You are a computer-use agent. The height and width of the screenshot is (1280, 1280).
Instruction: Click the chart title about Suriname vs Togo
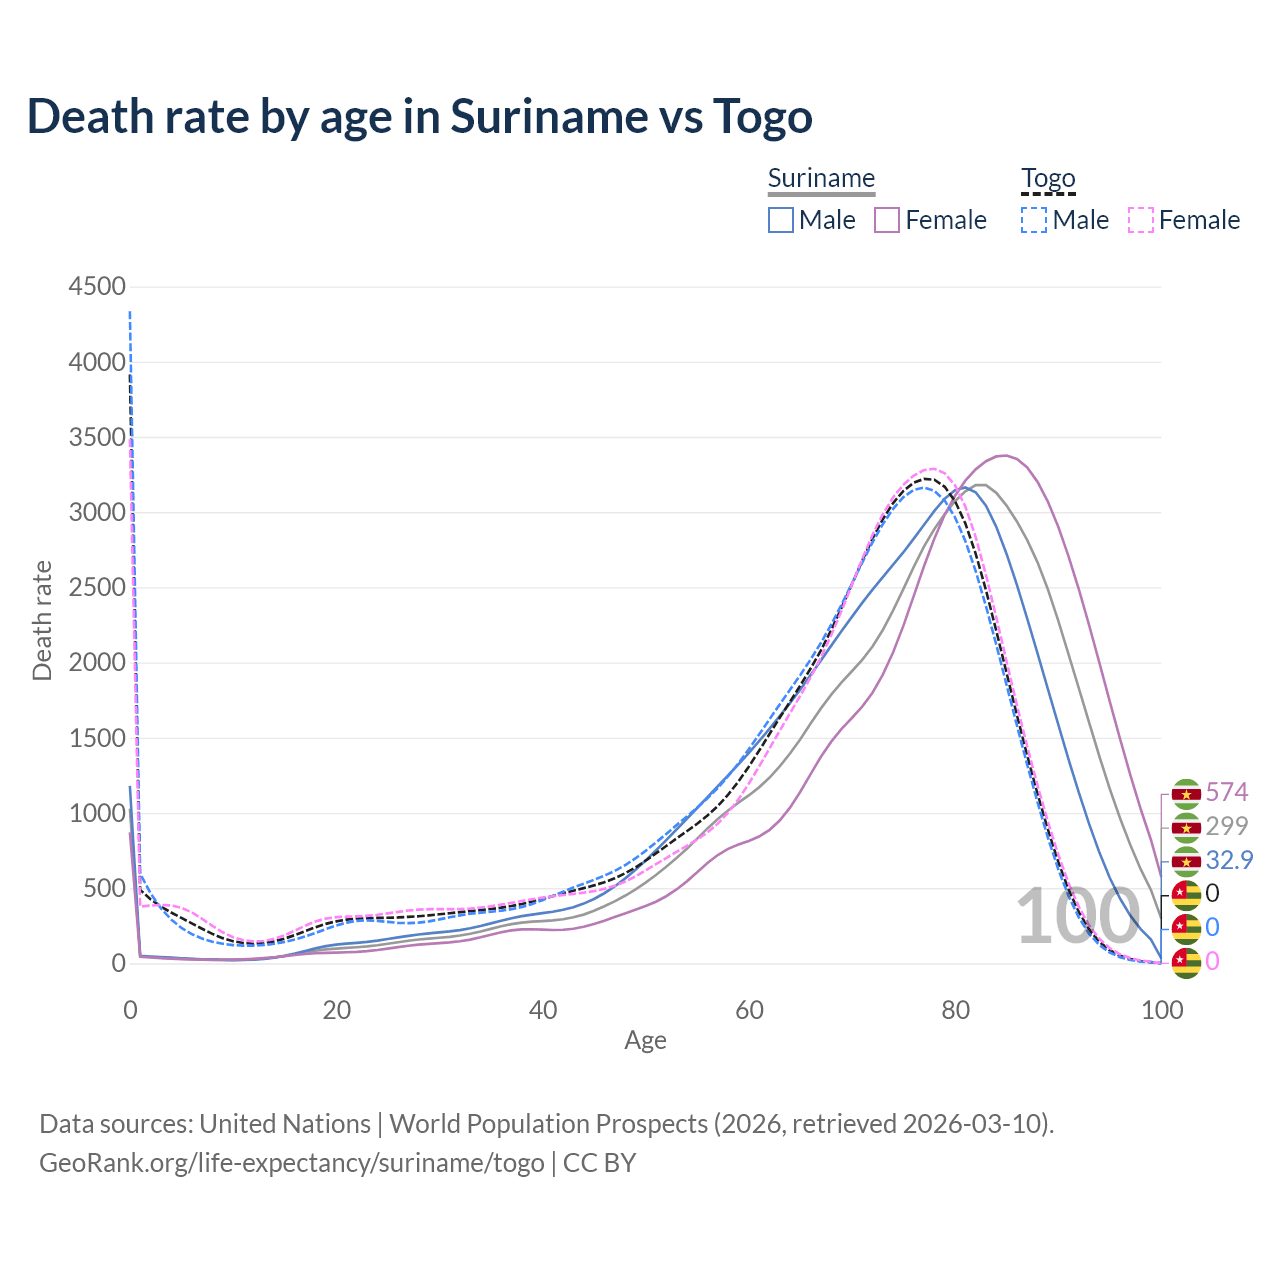pos(419,116)
